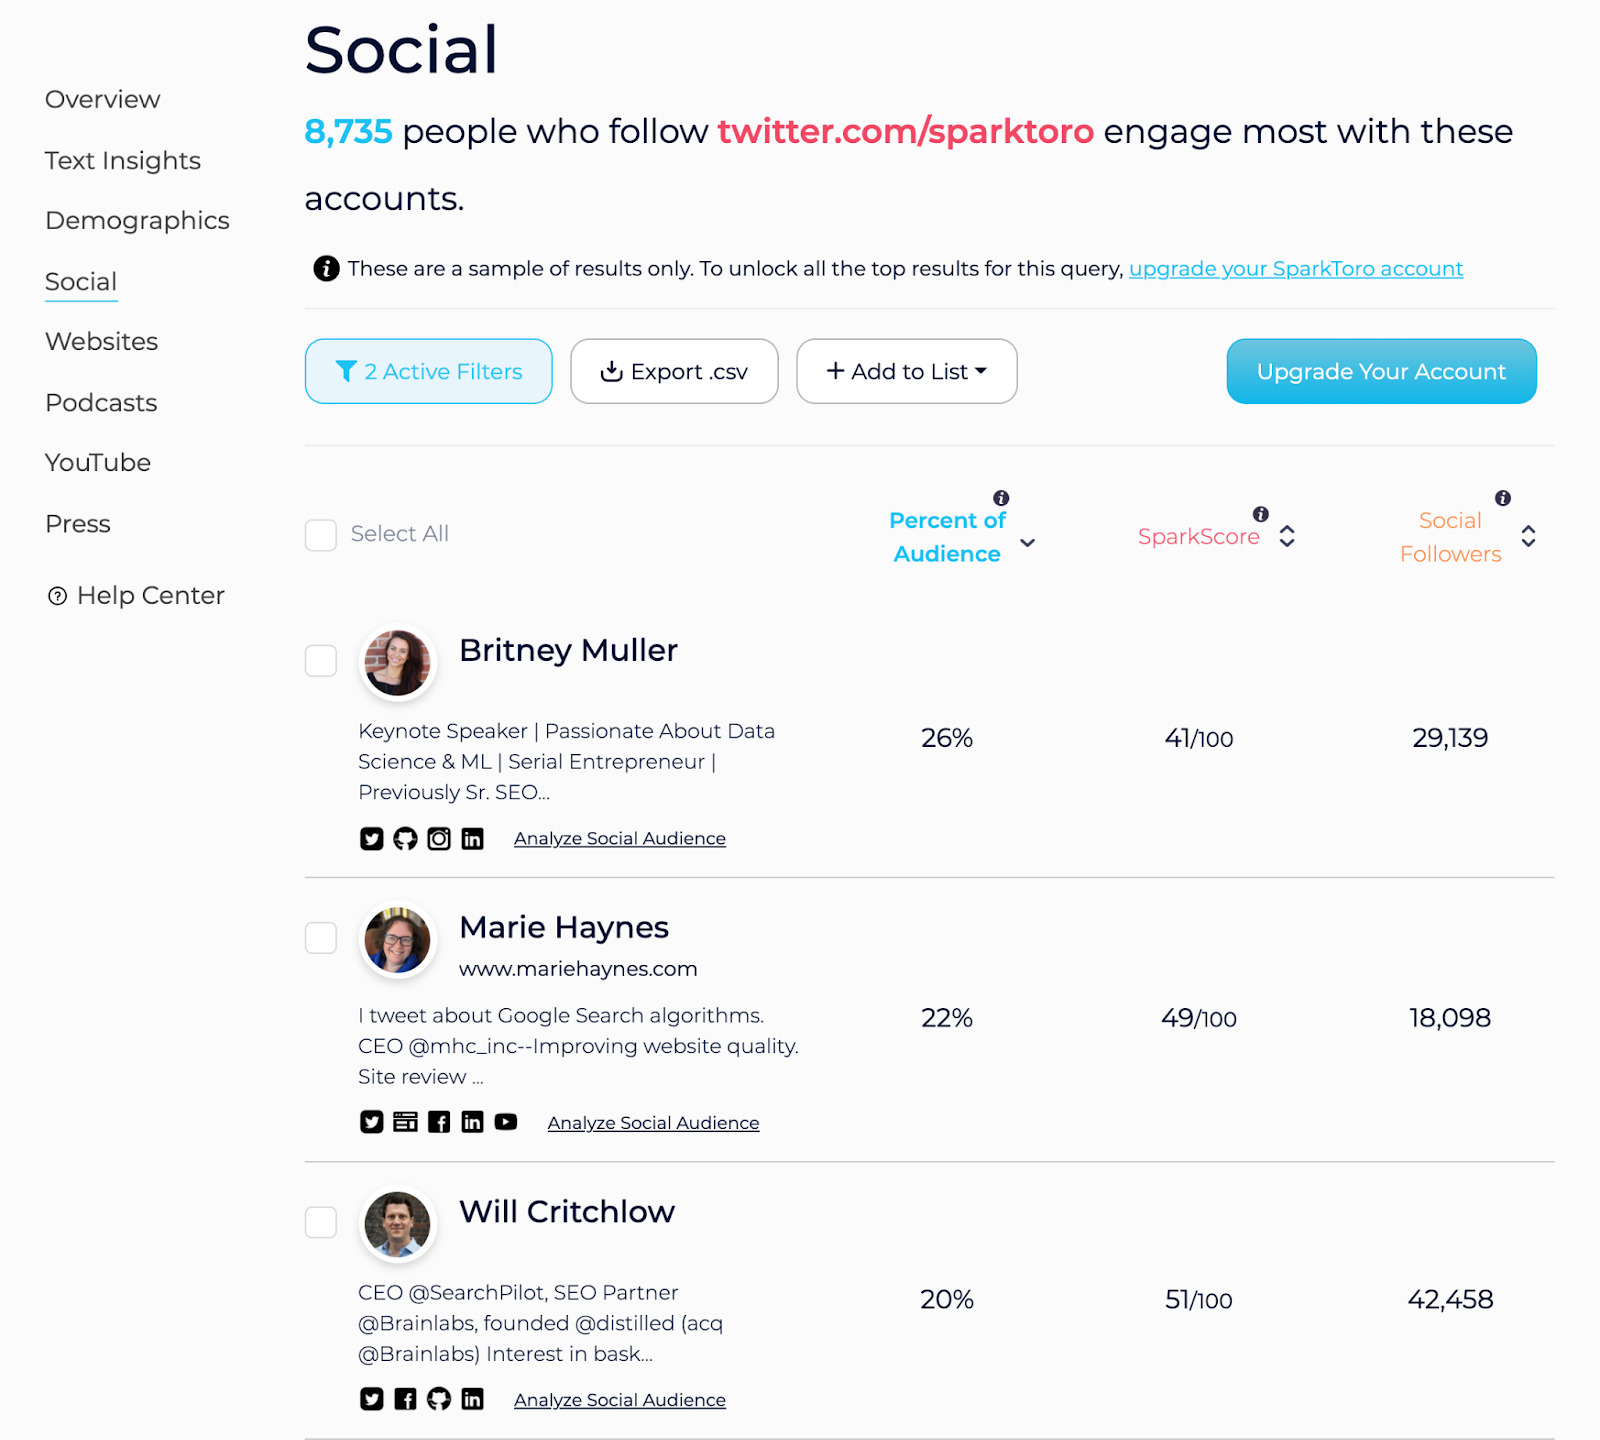Select Will Critchlow's row checkbox
Viewport: 1600px width, 1440px height.
(321, 1222)
